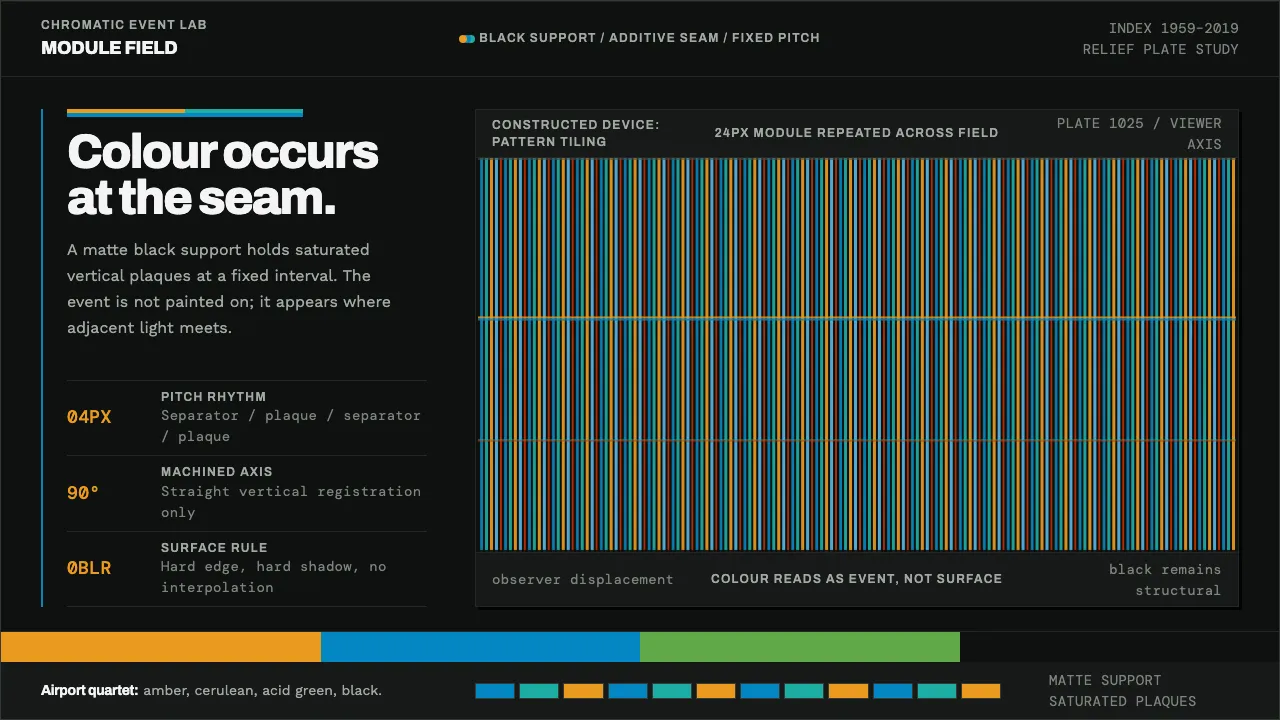Click the "PLATE 1025 / VIEWER AXIS" label
This screenshot has height=720, width=1280.
tap(1139, 134)
